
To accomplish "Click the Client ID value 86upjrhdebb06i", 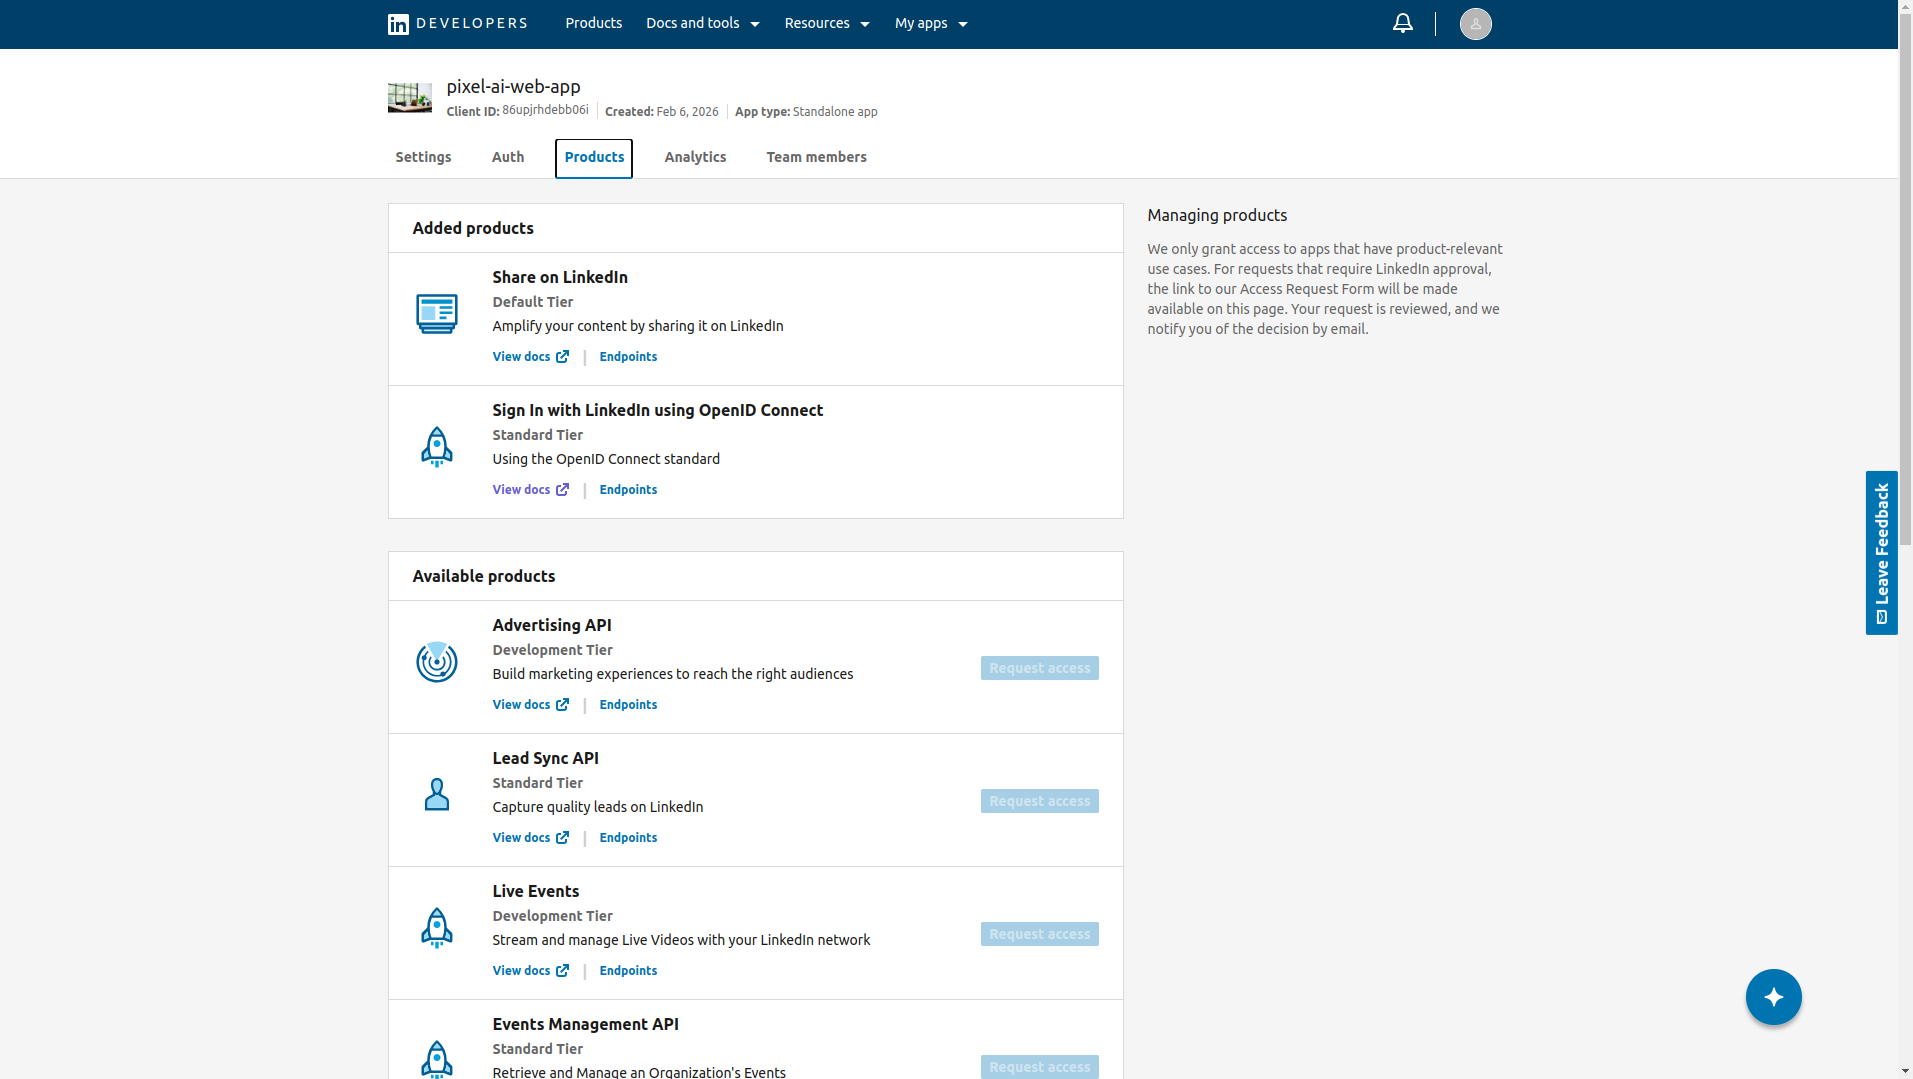I will point(545,110).
